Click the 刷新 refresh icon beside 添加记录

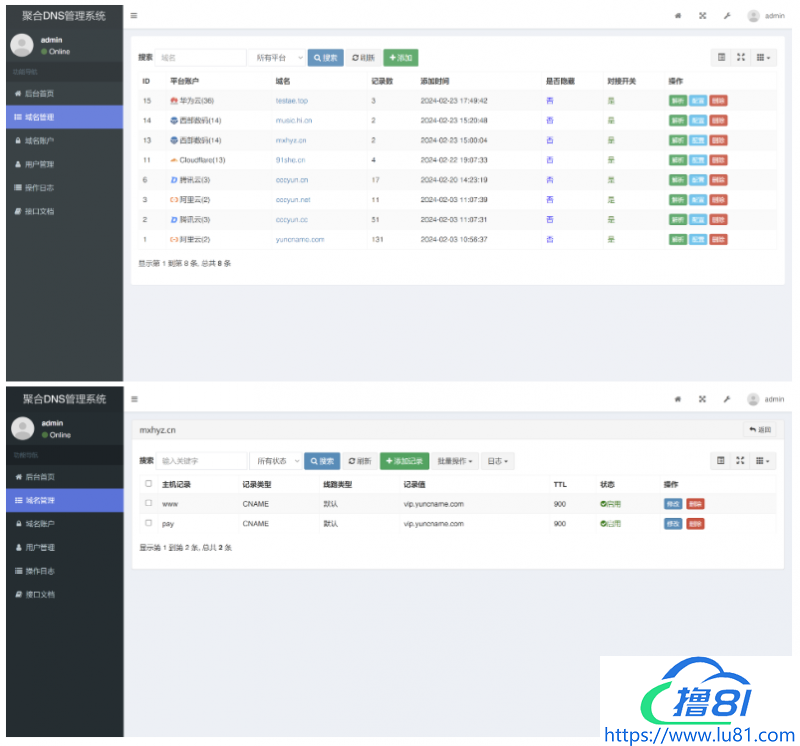tap(360, 461)
